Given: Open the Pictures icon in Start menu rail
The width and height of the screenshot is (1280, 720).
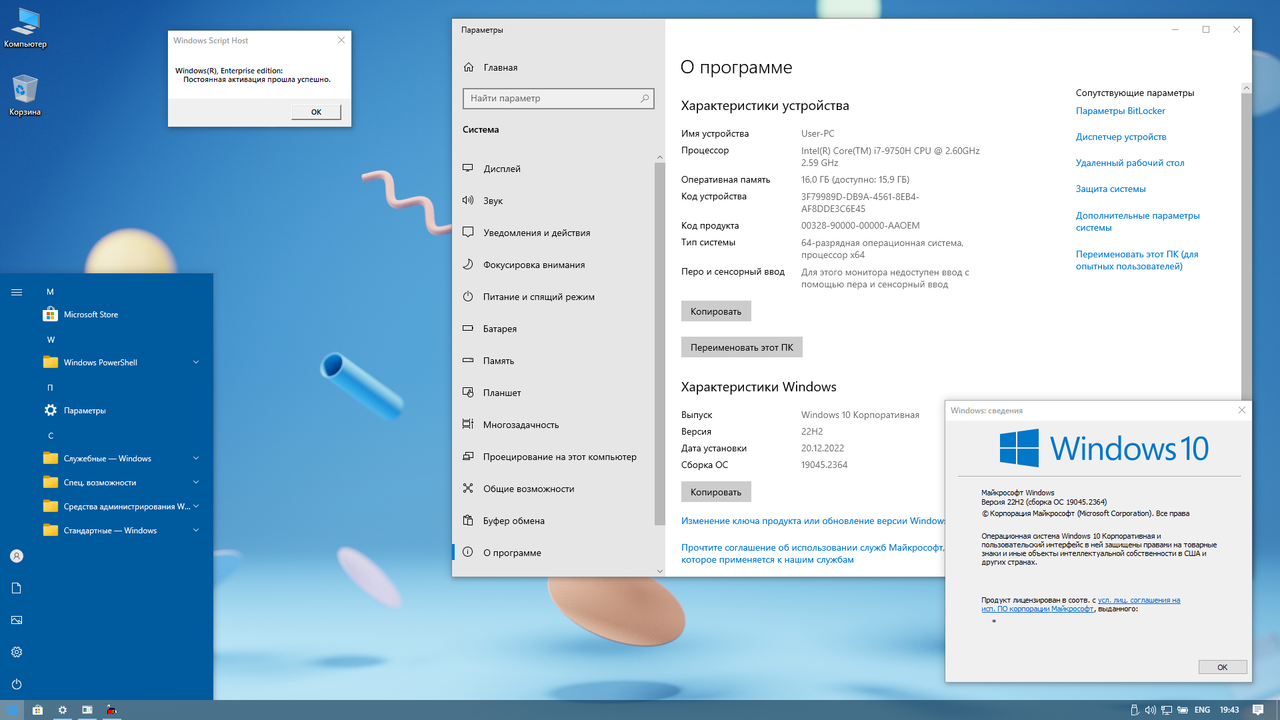Looking at the screenshot, I should (16, 620).
